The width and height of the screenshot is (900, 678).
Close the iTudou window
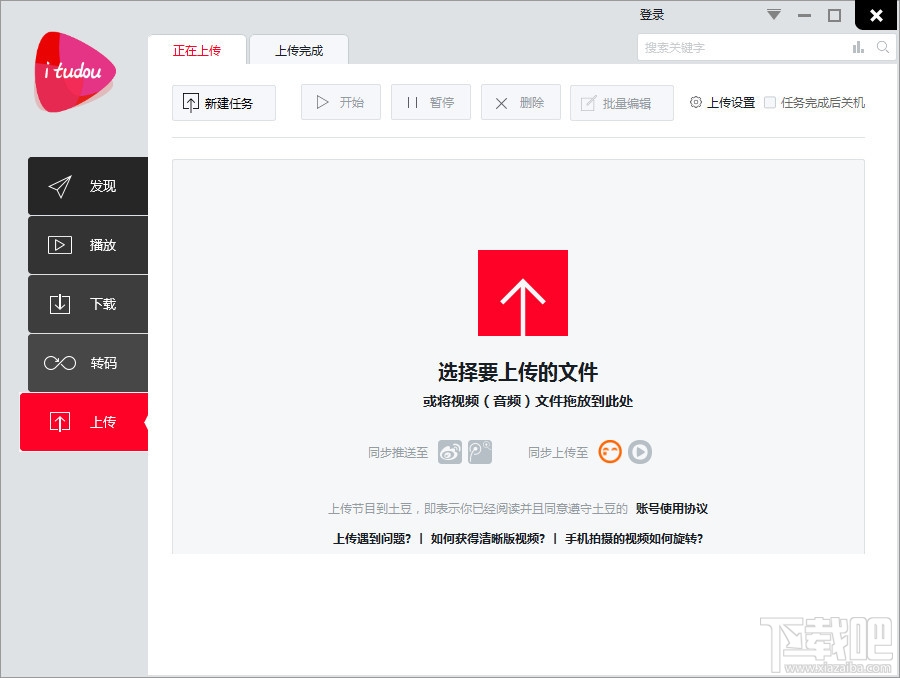[x=876, y=15]
